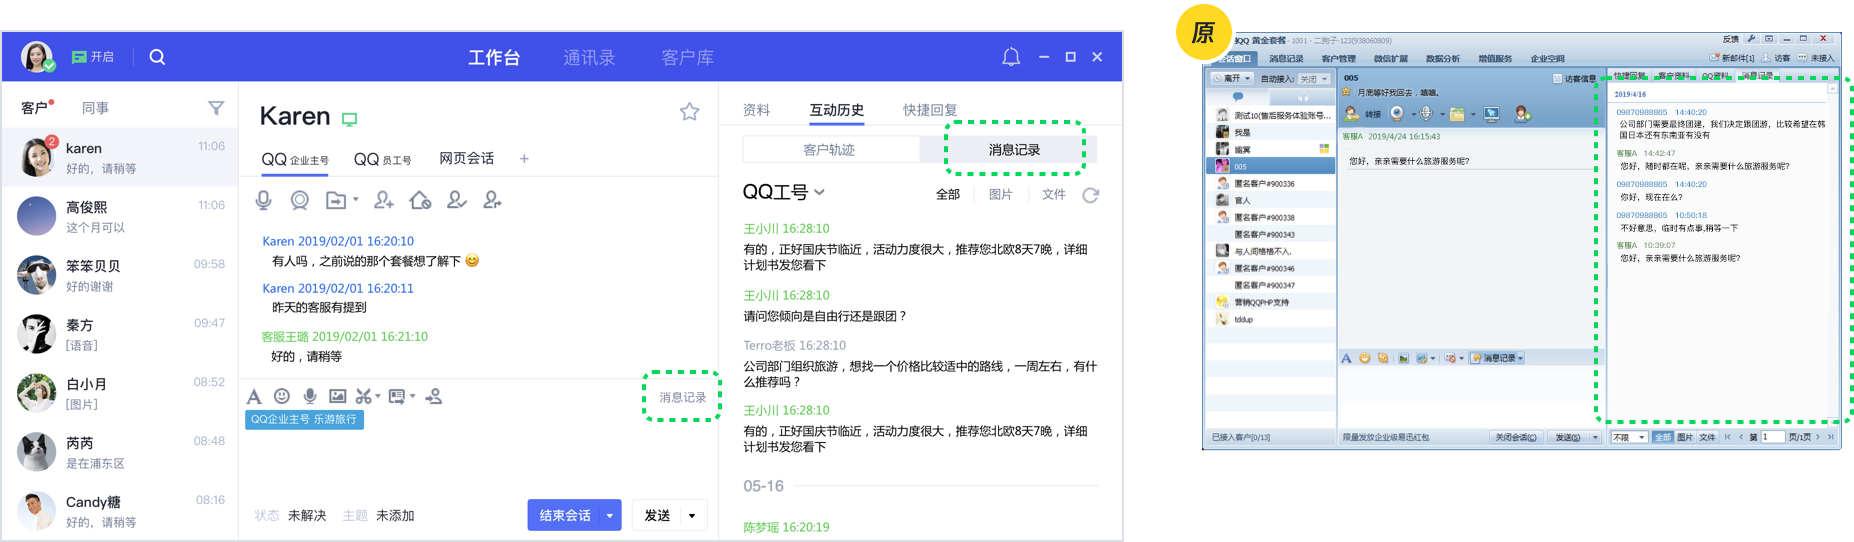Switch to the 工作台 tab
The width and height of the screenshot is (1854, 542).
click(x=494, y=58)
